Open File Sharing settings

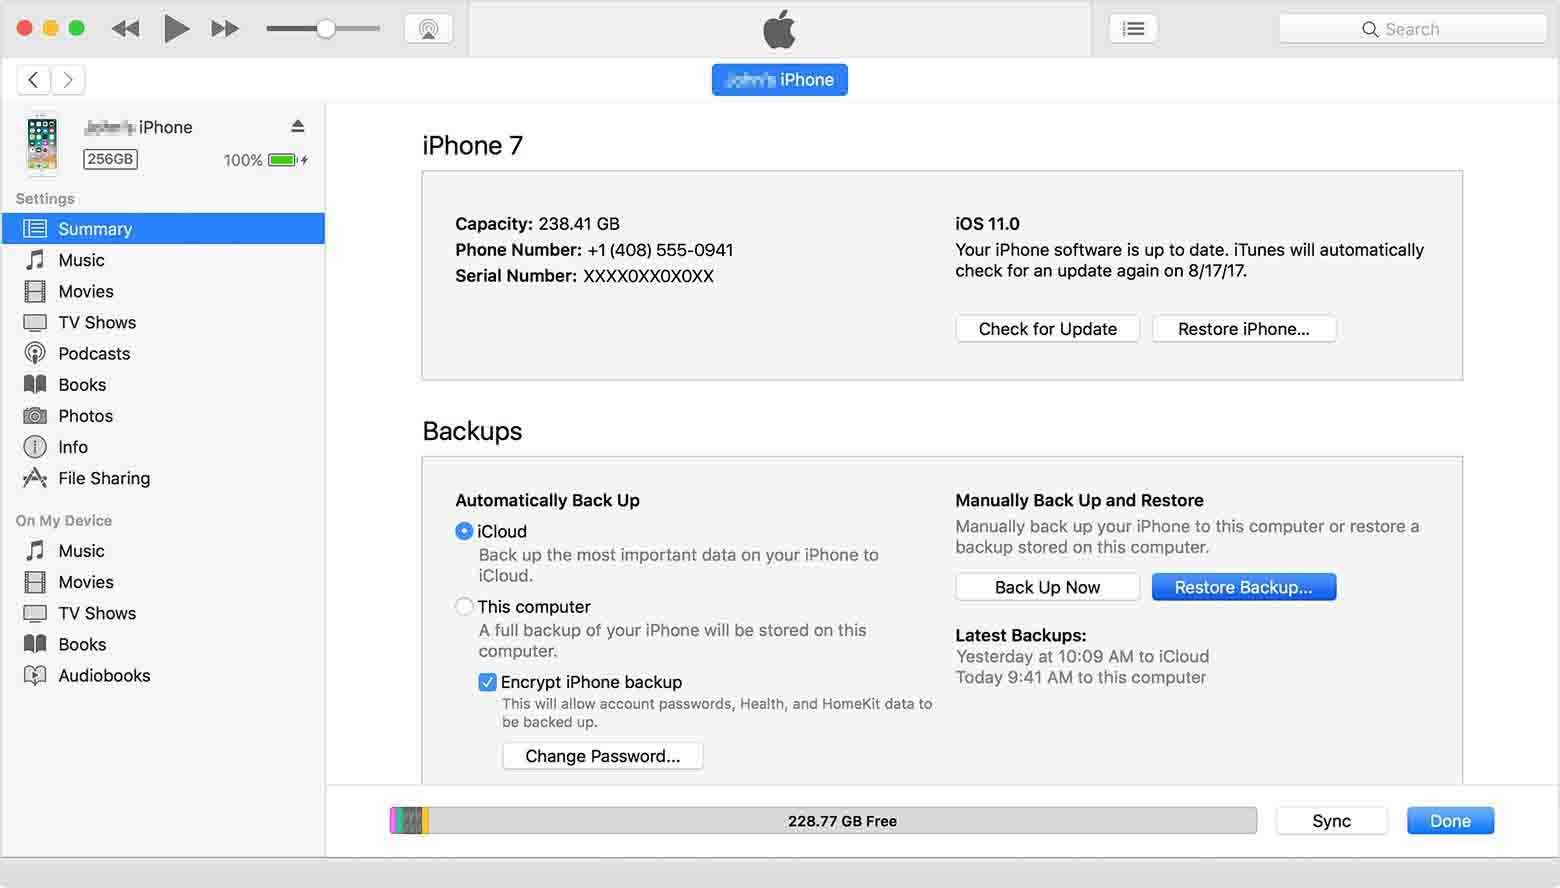click(104, 478)
